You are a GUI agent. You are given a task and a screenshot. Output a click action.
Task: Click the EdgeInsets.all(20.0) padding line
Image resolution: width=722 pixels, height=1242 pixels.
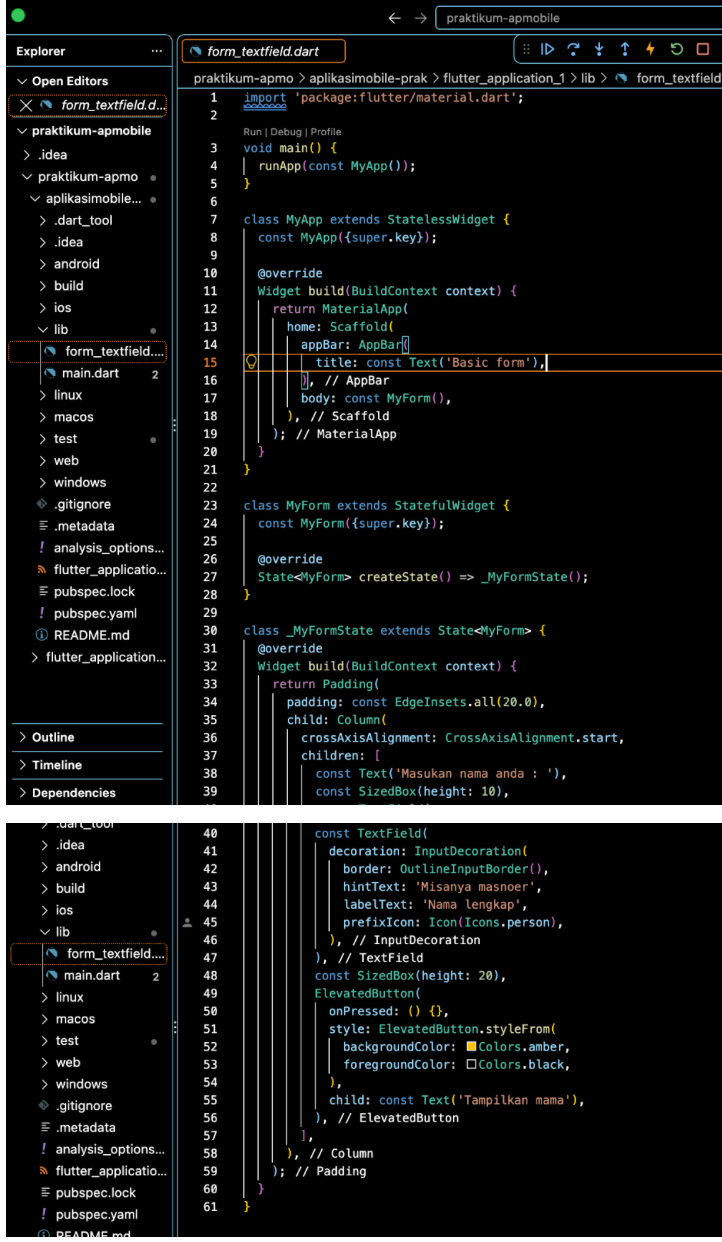click(416, 701)
